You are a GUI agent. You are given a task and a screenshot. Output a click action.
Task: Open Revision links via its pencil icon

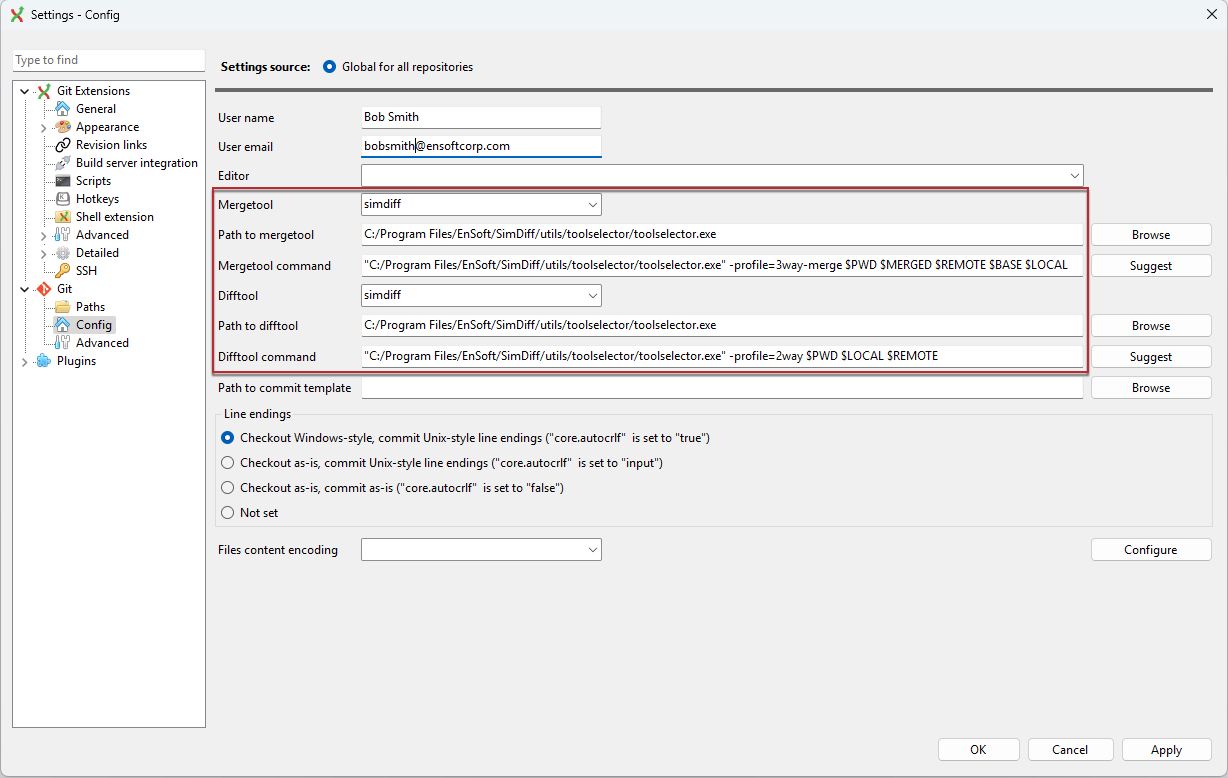pos(61,144)
